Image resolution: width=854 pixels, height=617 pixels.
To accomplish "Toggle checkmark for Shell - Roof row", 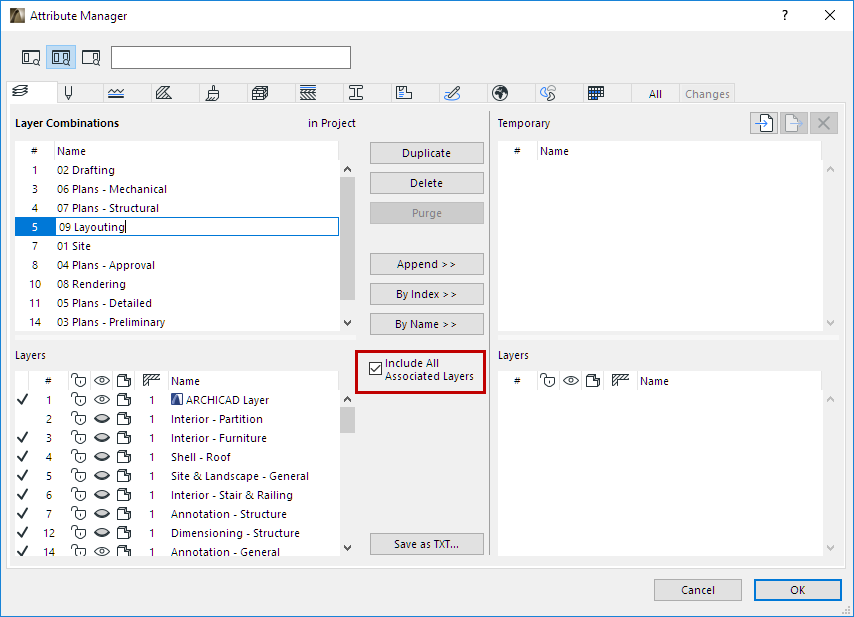I will (x=22, y=457).
